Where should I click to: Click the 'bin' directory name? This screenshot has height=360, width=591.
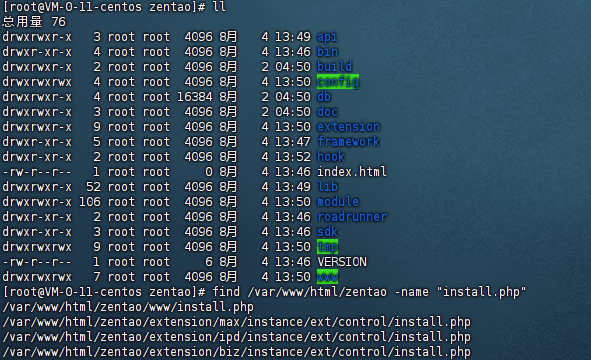click(x=327, y=52)
